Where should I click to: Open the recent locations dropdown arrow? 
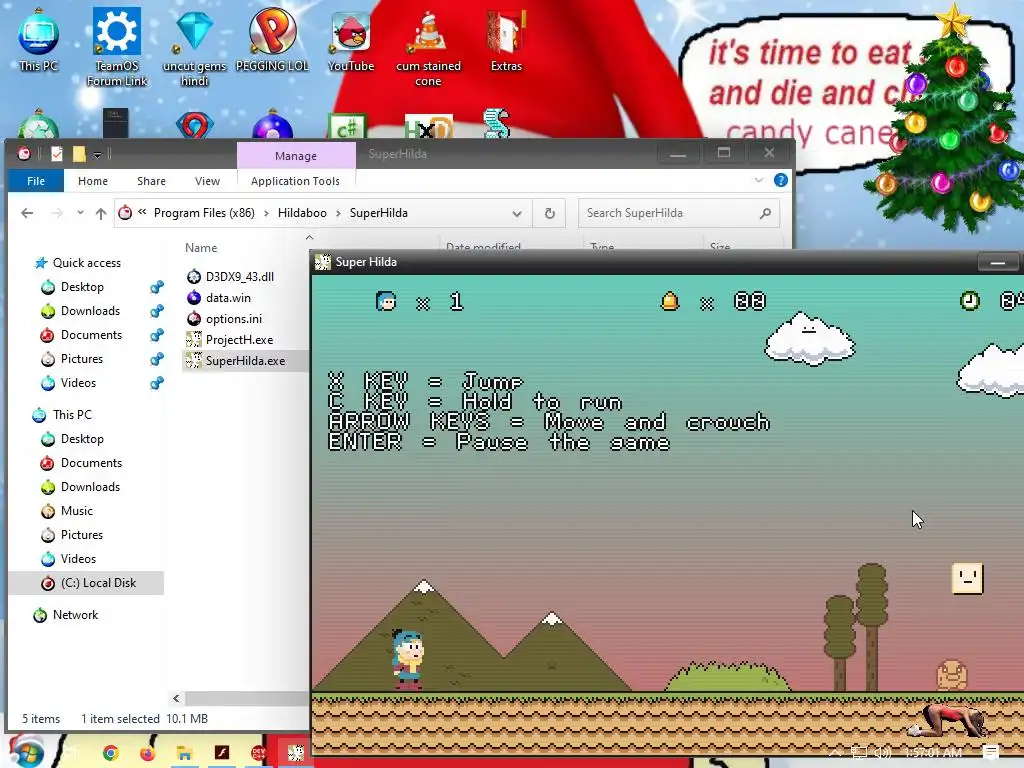80,212
